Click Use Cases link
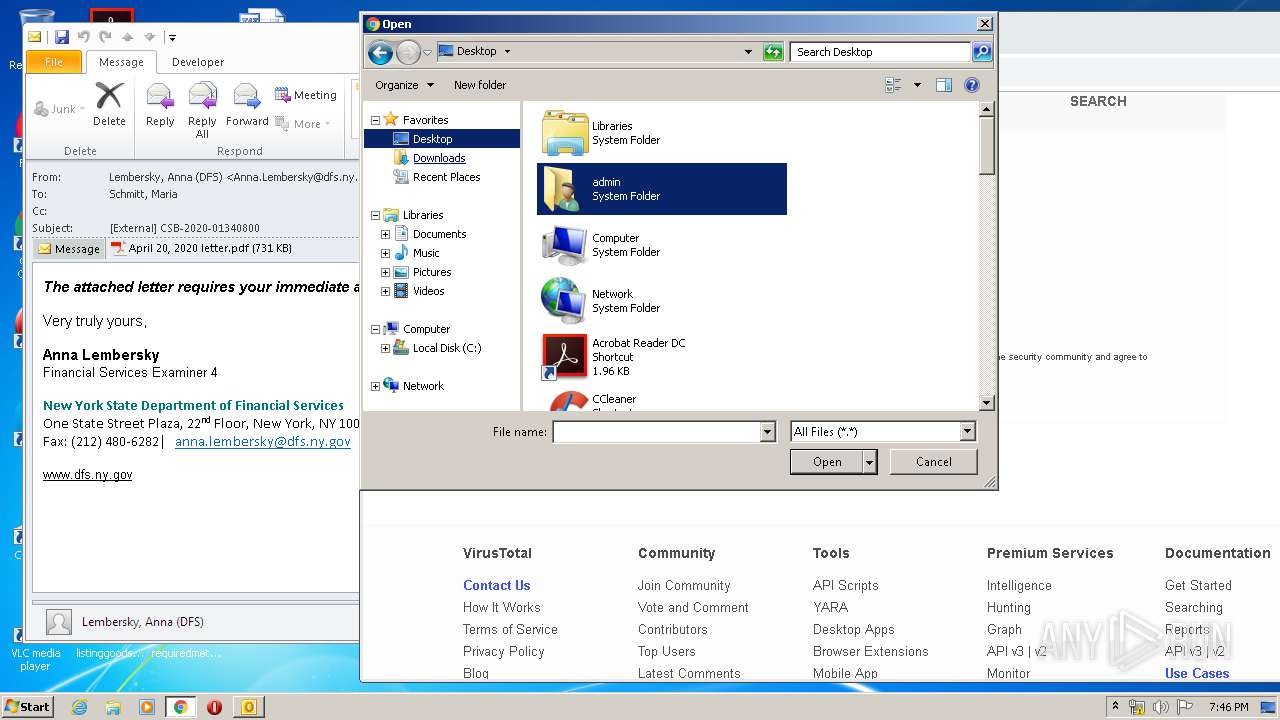 1197,673
